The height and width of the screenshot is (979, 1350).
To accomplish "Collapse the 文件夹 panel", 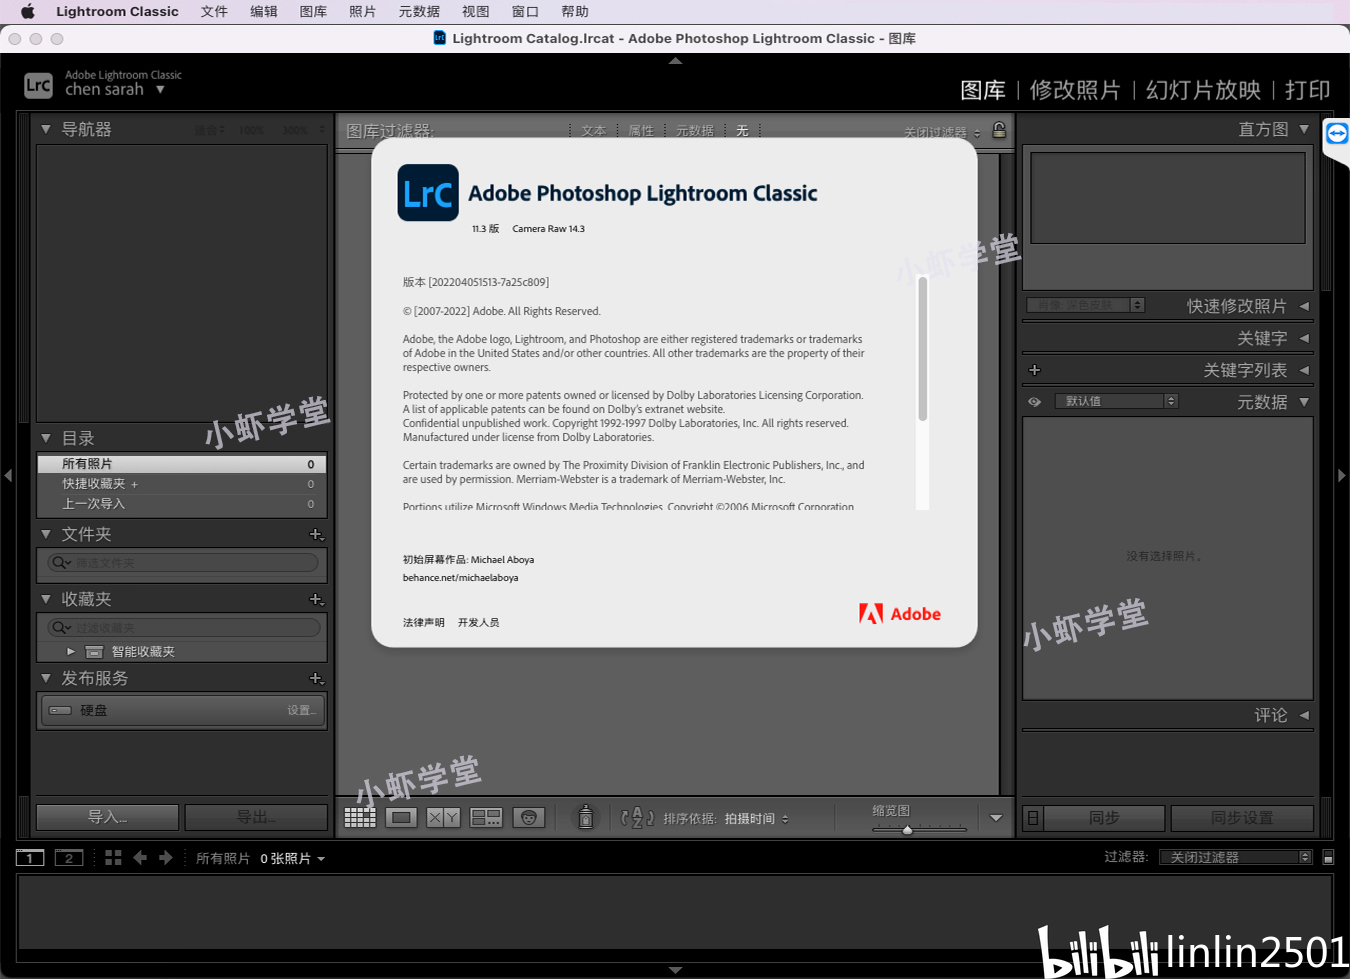I will (46, 535).
